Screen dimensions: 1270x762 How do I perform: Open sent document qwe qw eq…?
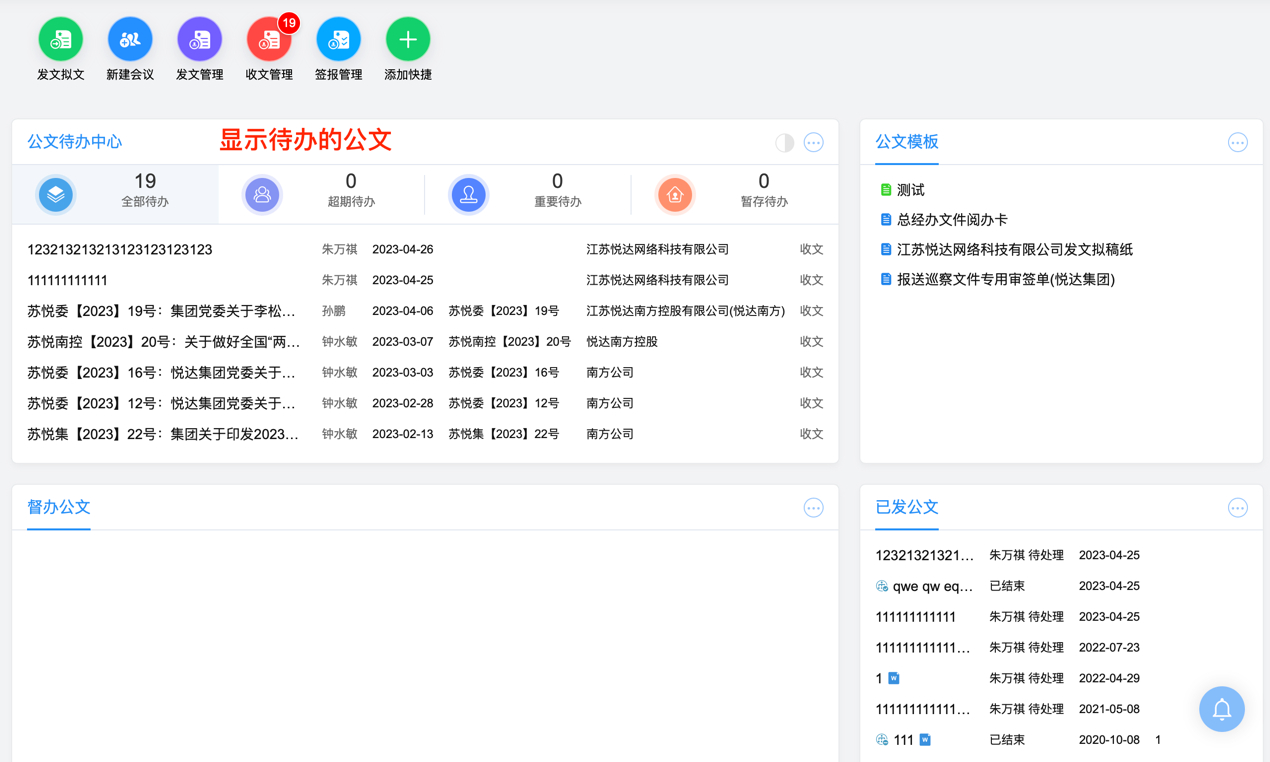(x=932, y=586)
